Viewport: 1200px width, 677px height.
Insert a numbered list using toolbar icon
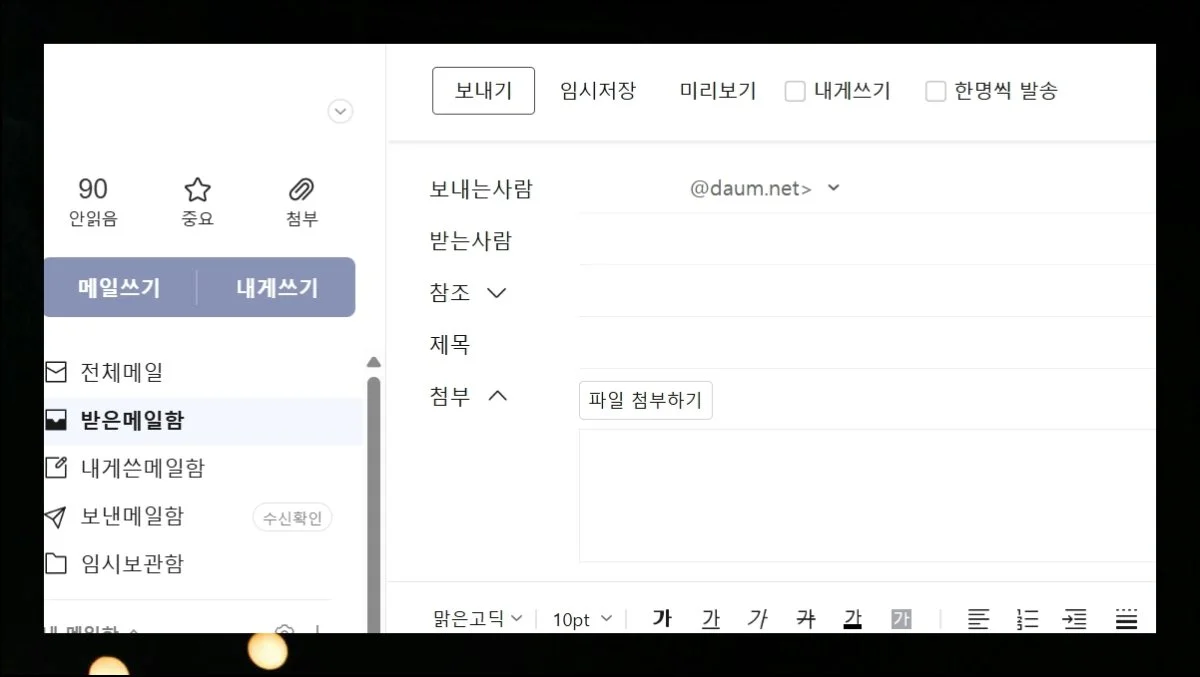click(x=1027, y=619)
